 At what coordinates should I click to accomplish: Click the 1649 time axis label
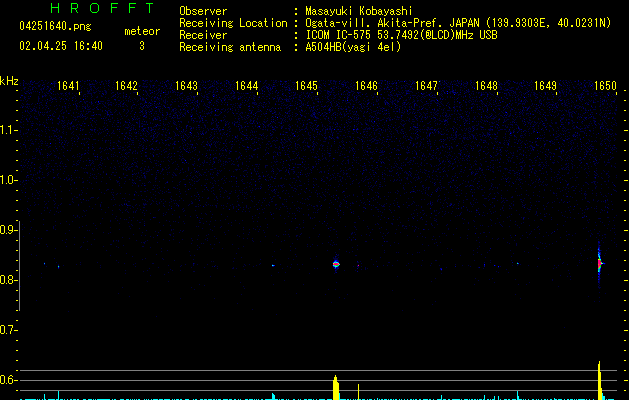click(546, 86)
